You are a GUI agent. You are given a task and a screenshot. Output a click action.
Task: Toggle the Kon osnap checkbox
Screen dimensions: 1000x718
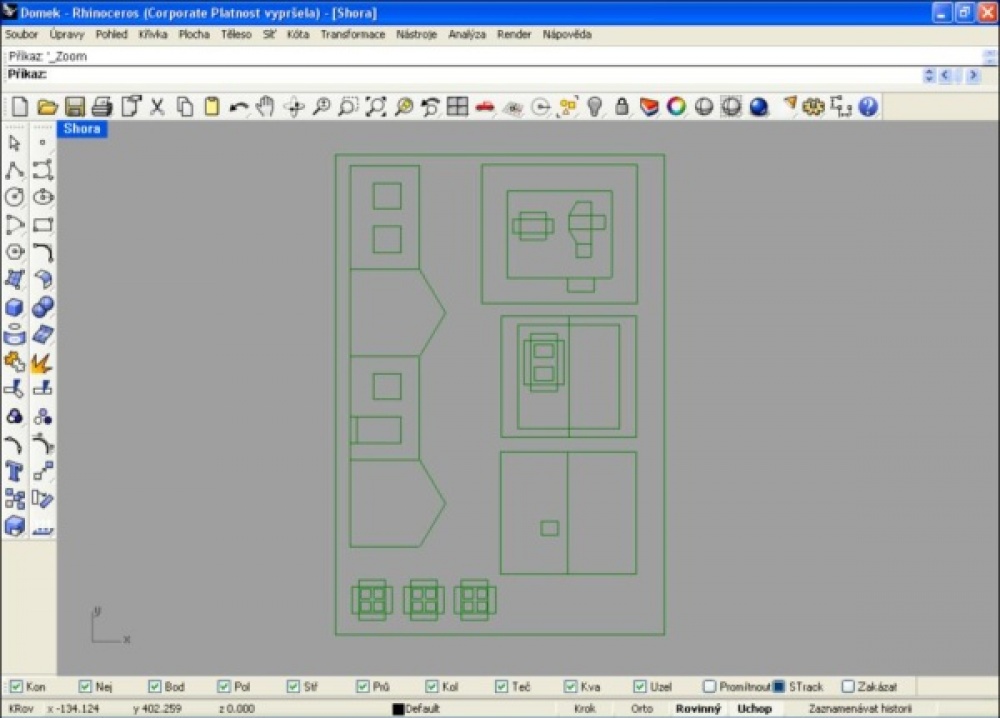[x=17, y=687]
